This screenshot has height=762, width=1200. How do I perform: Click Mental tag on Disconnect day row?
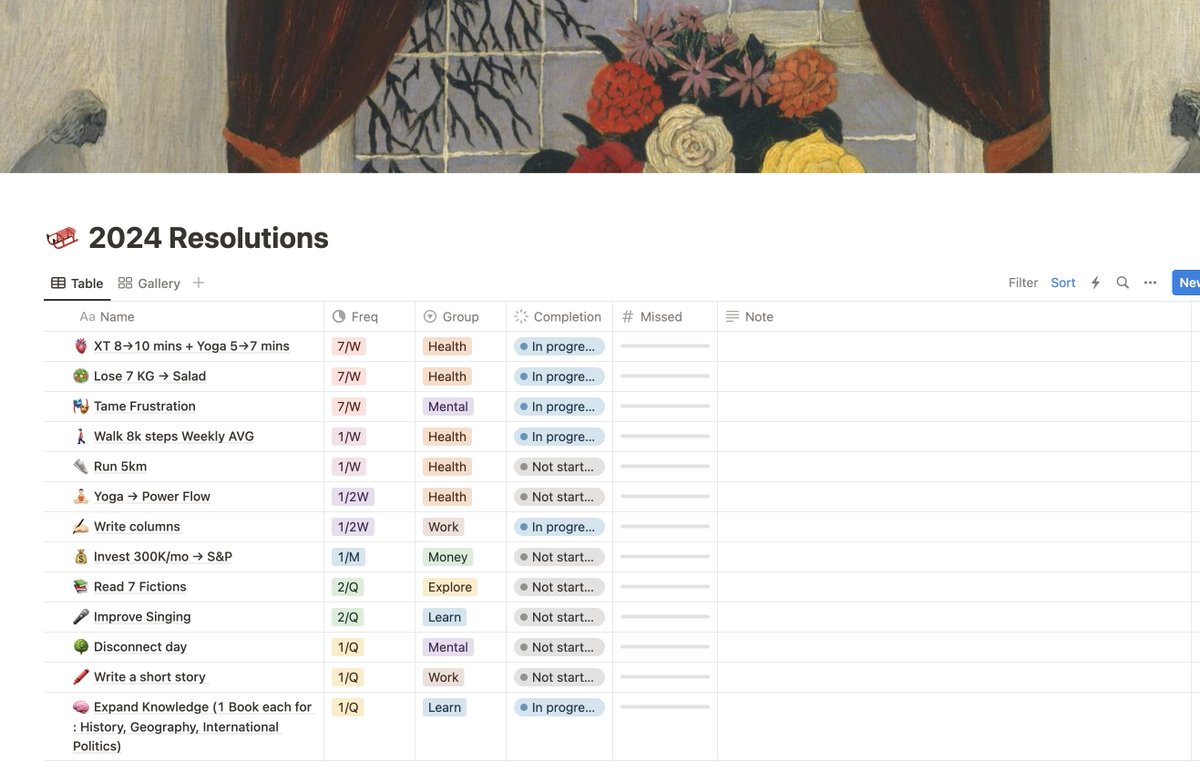coord(448,647)
